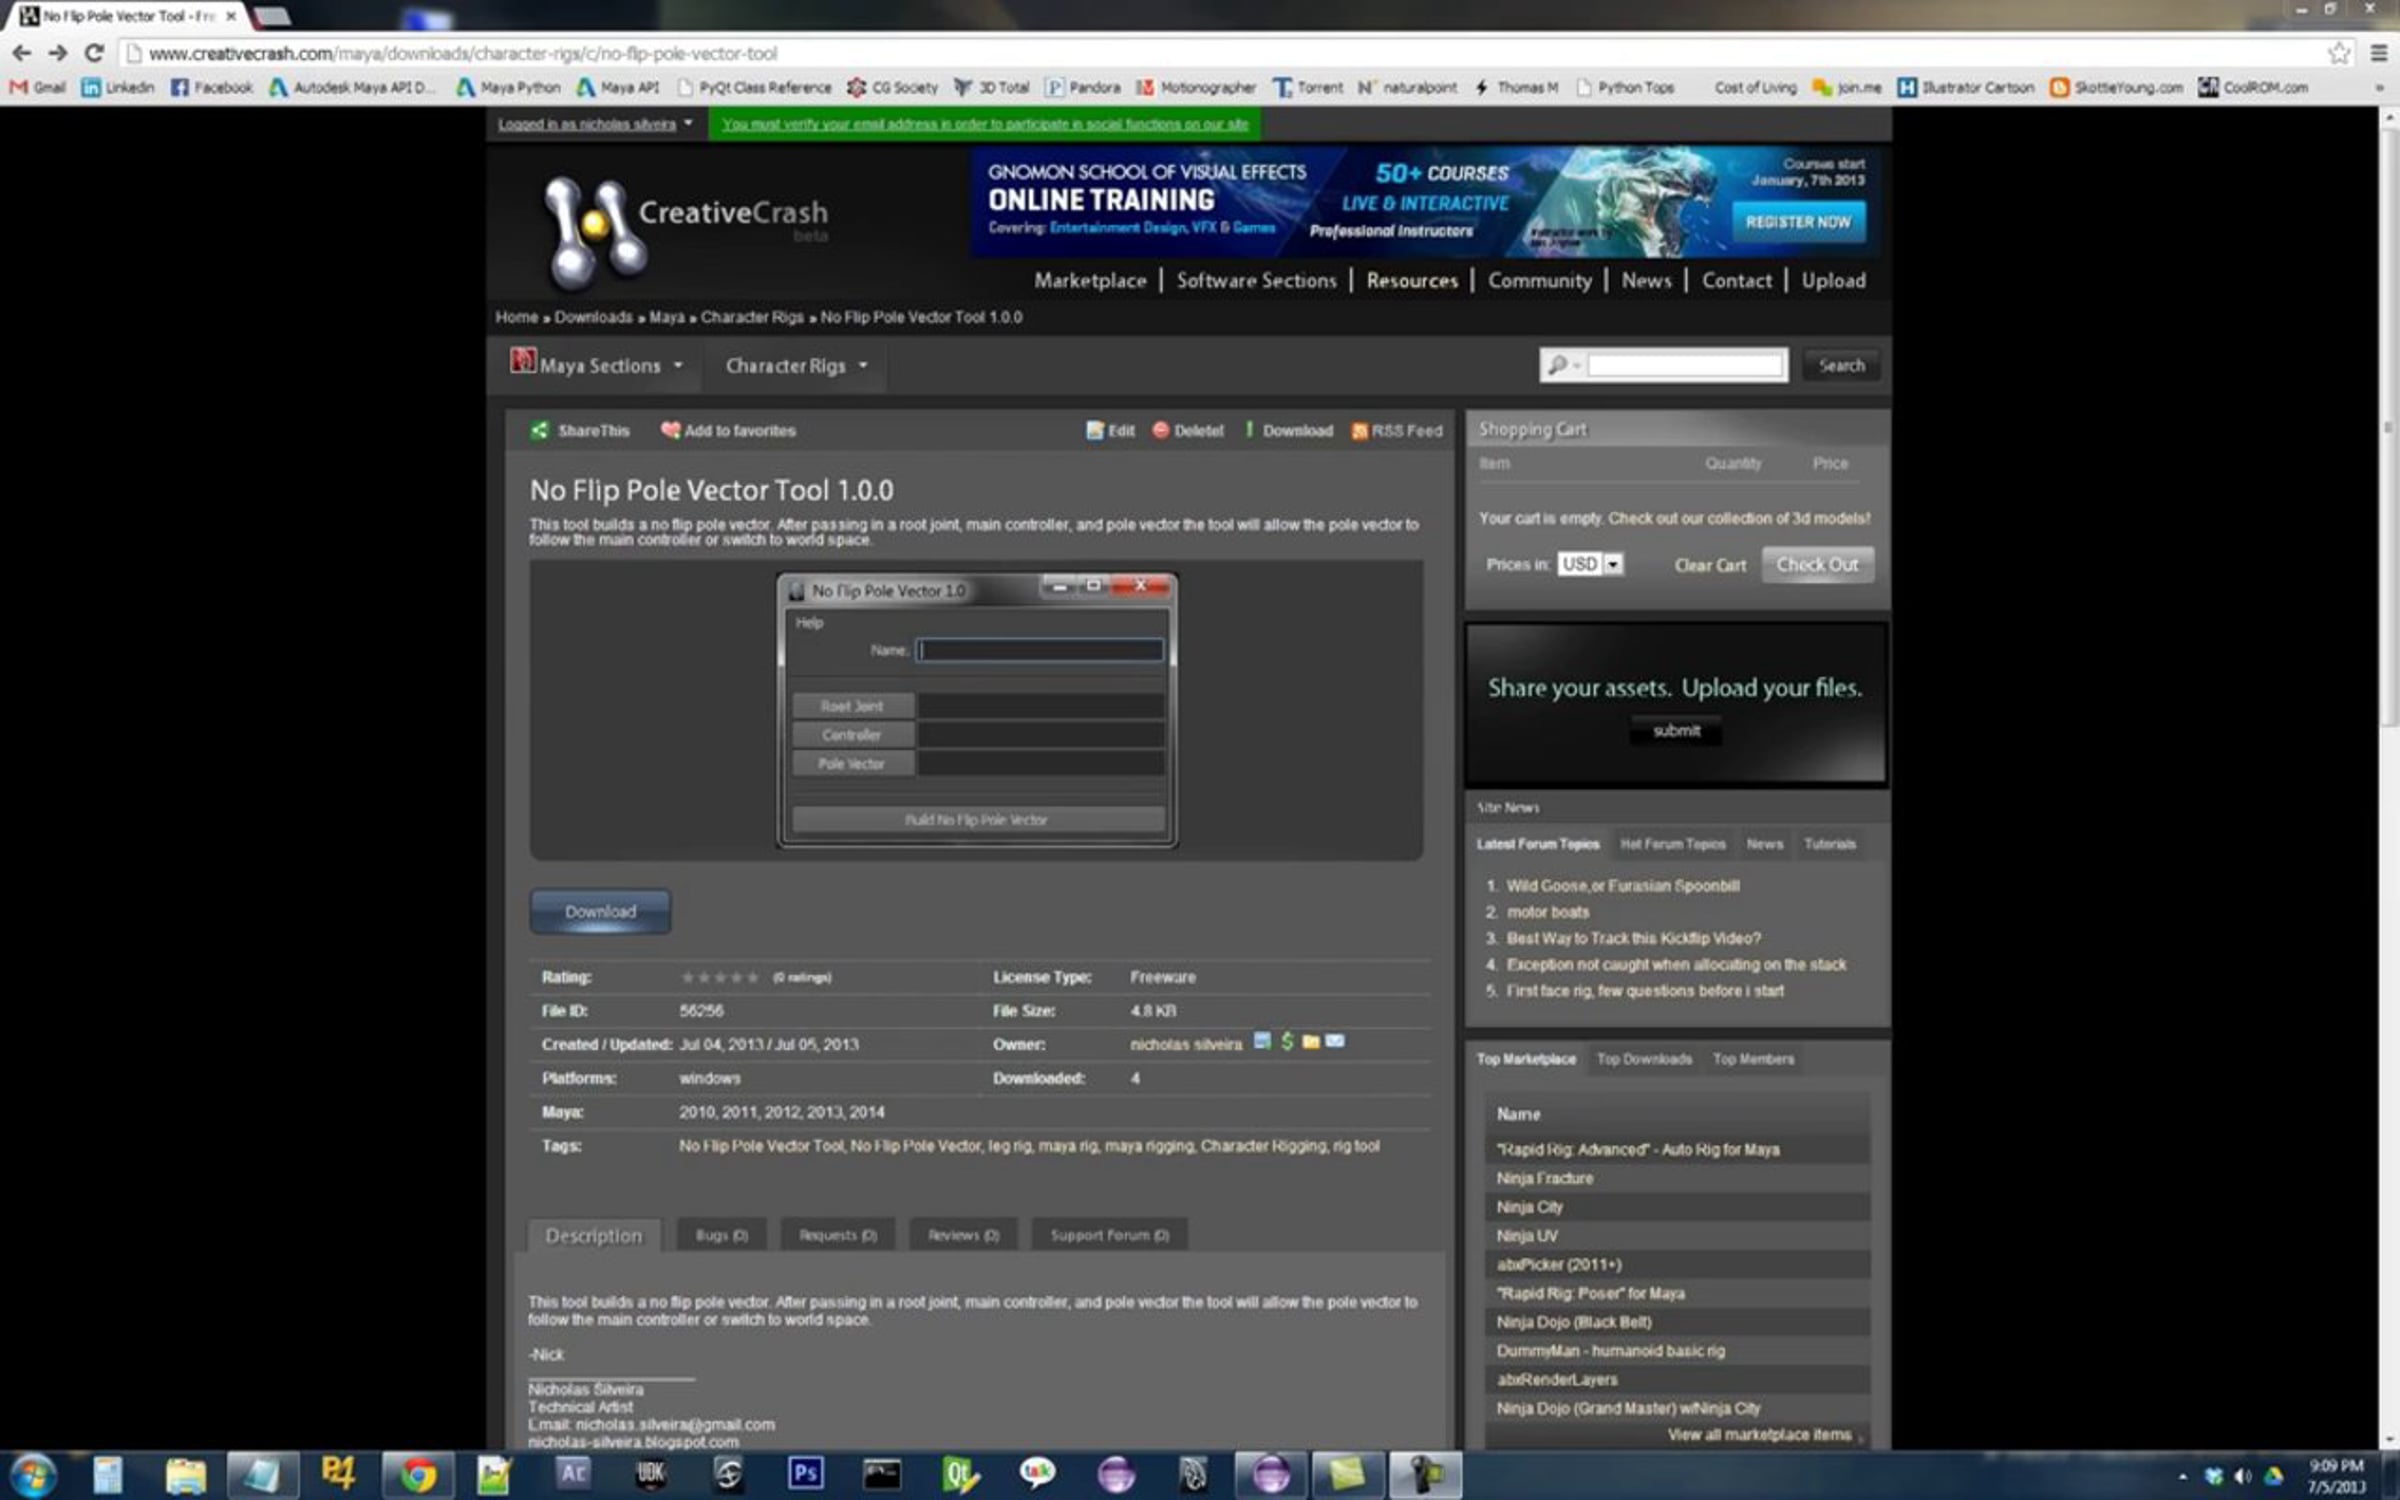
Task: Click the Search button
Action: click(x=1841, y=366)
